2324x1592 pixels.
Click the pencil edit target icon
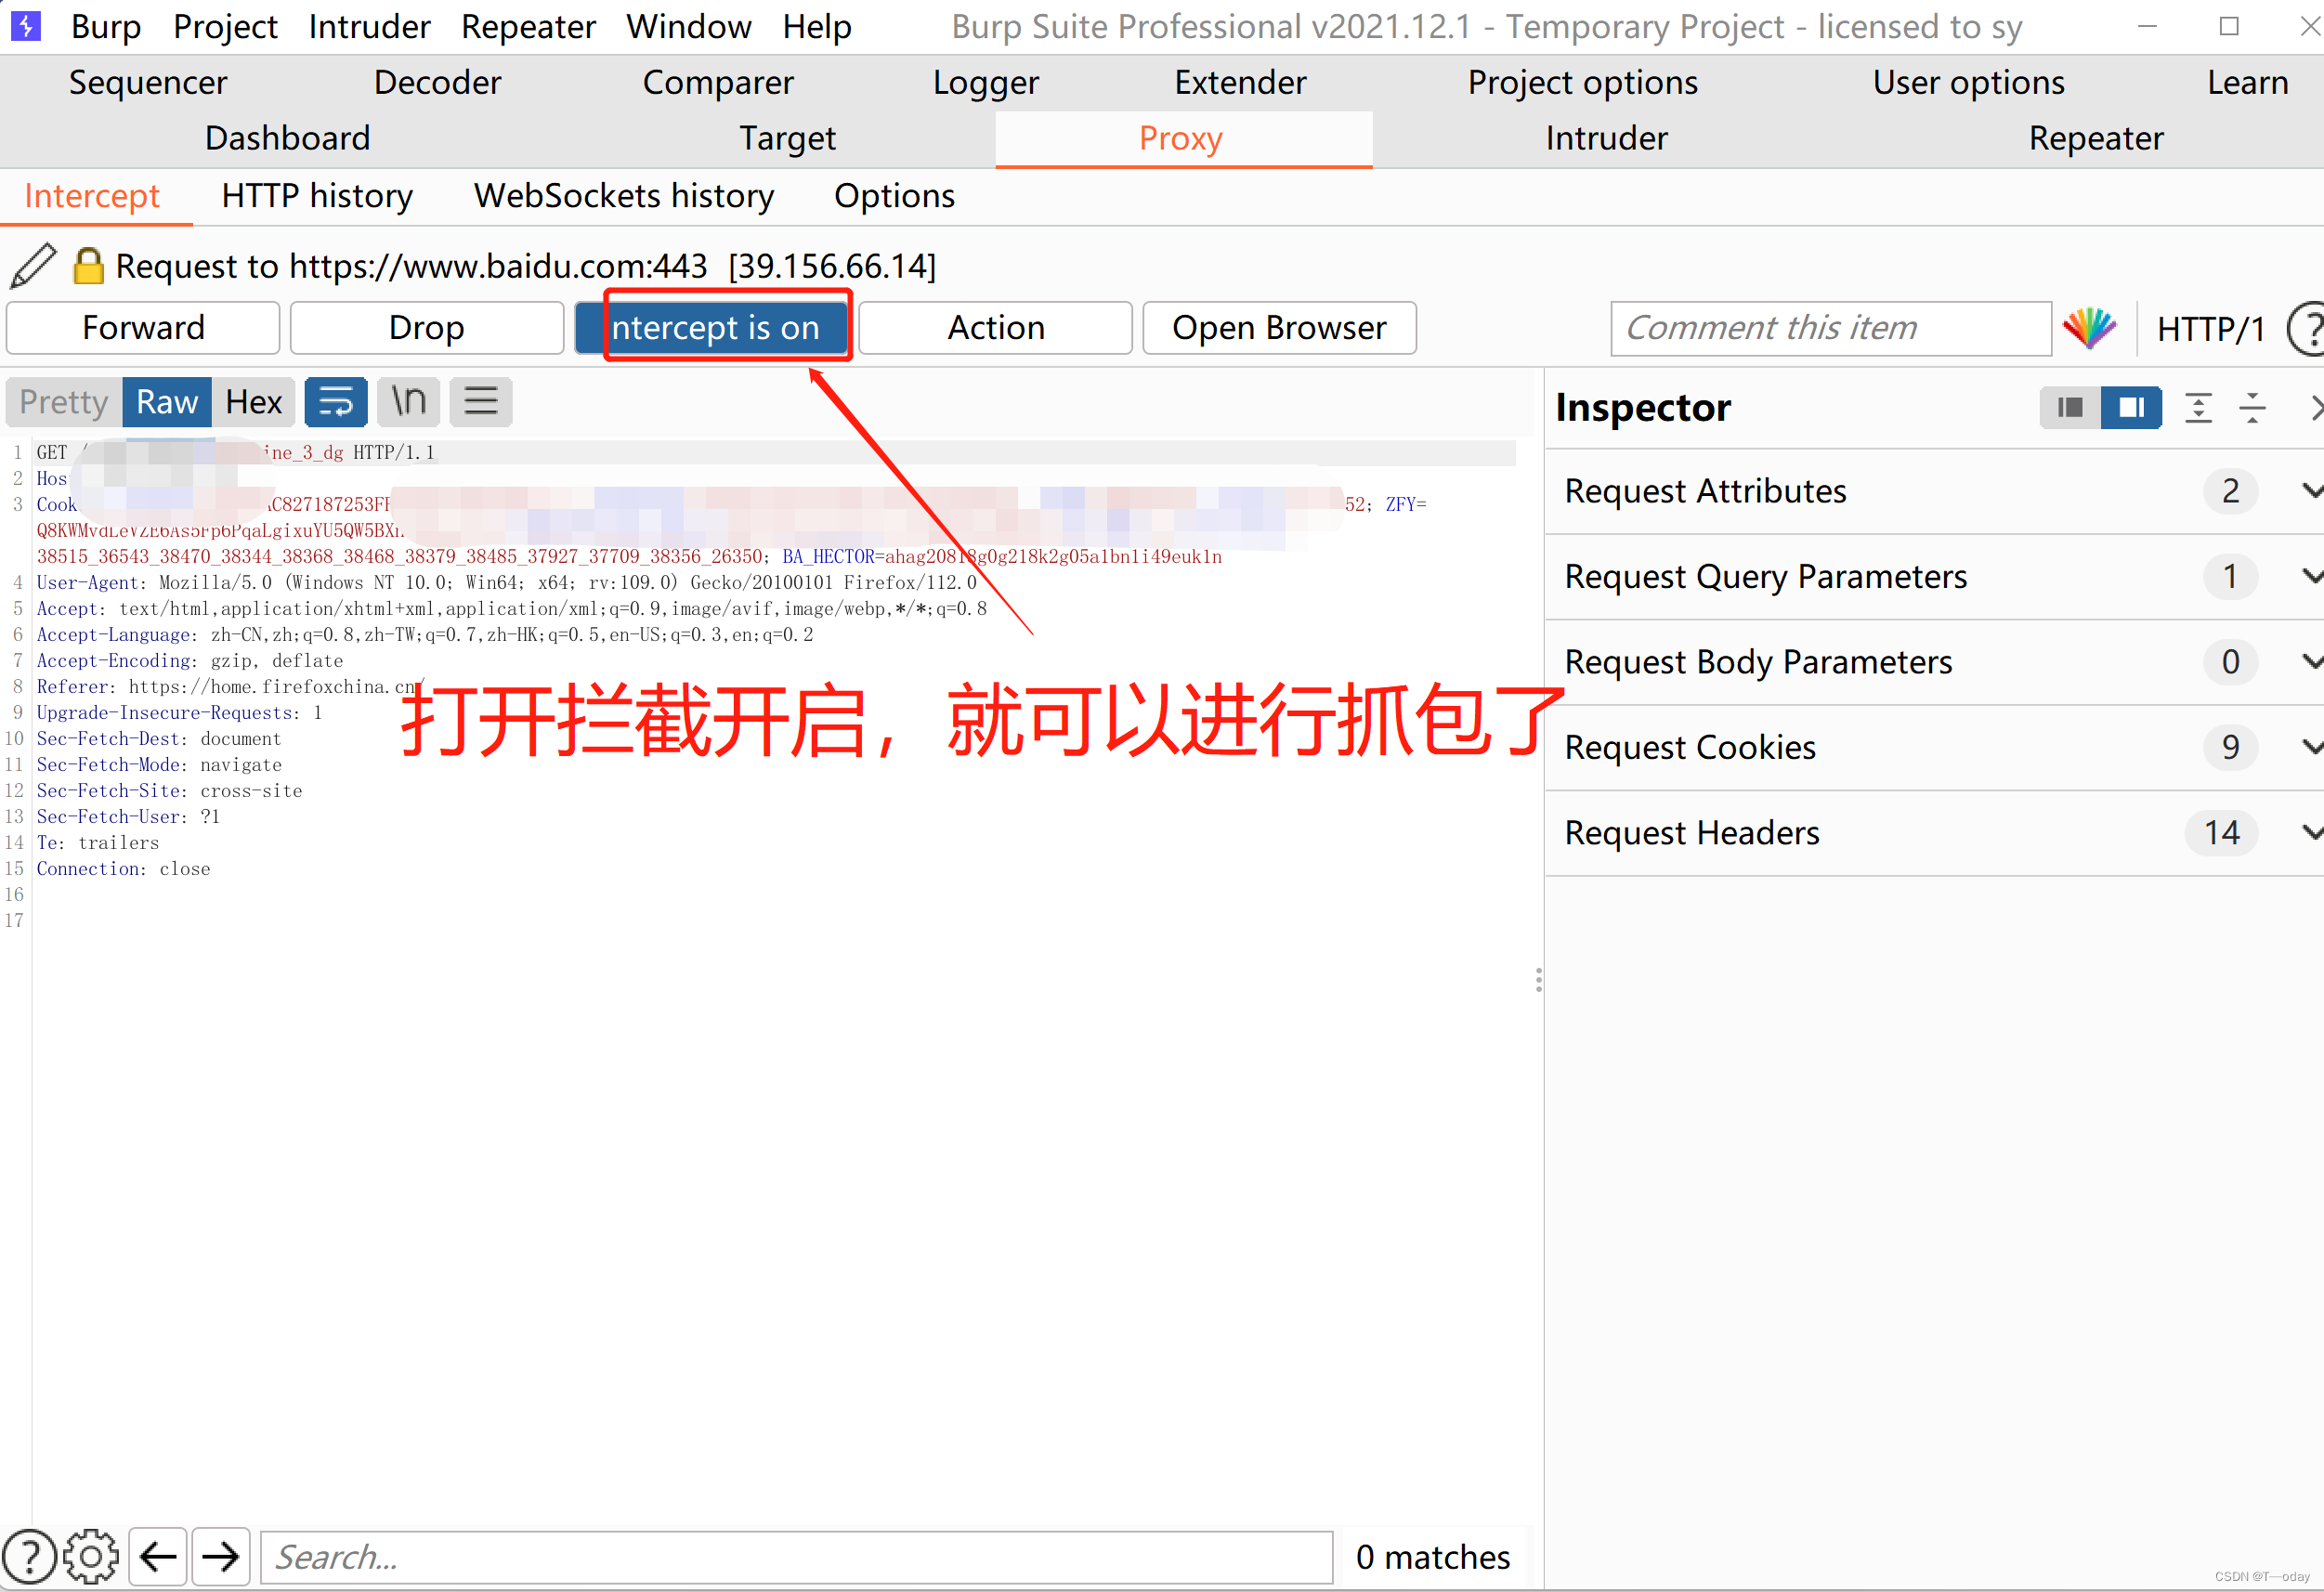33,266
